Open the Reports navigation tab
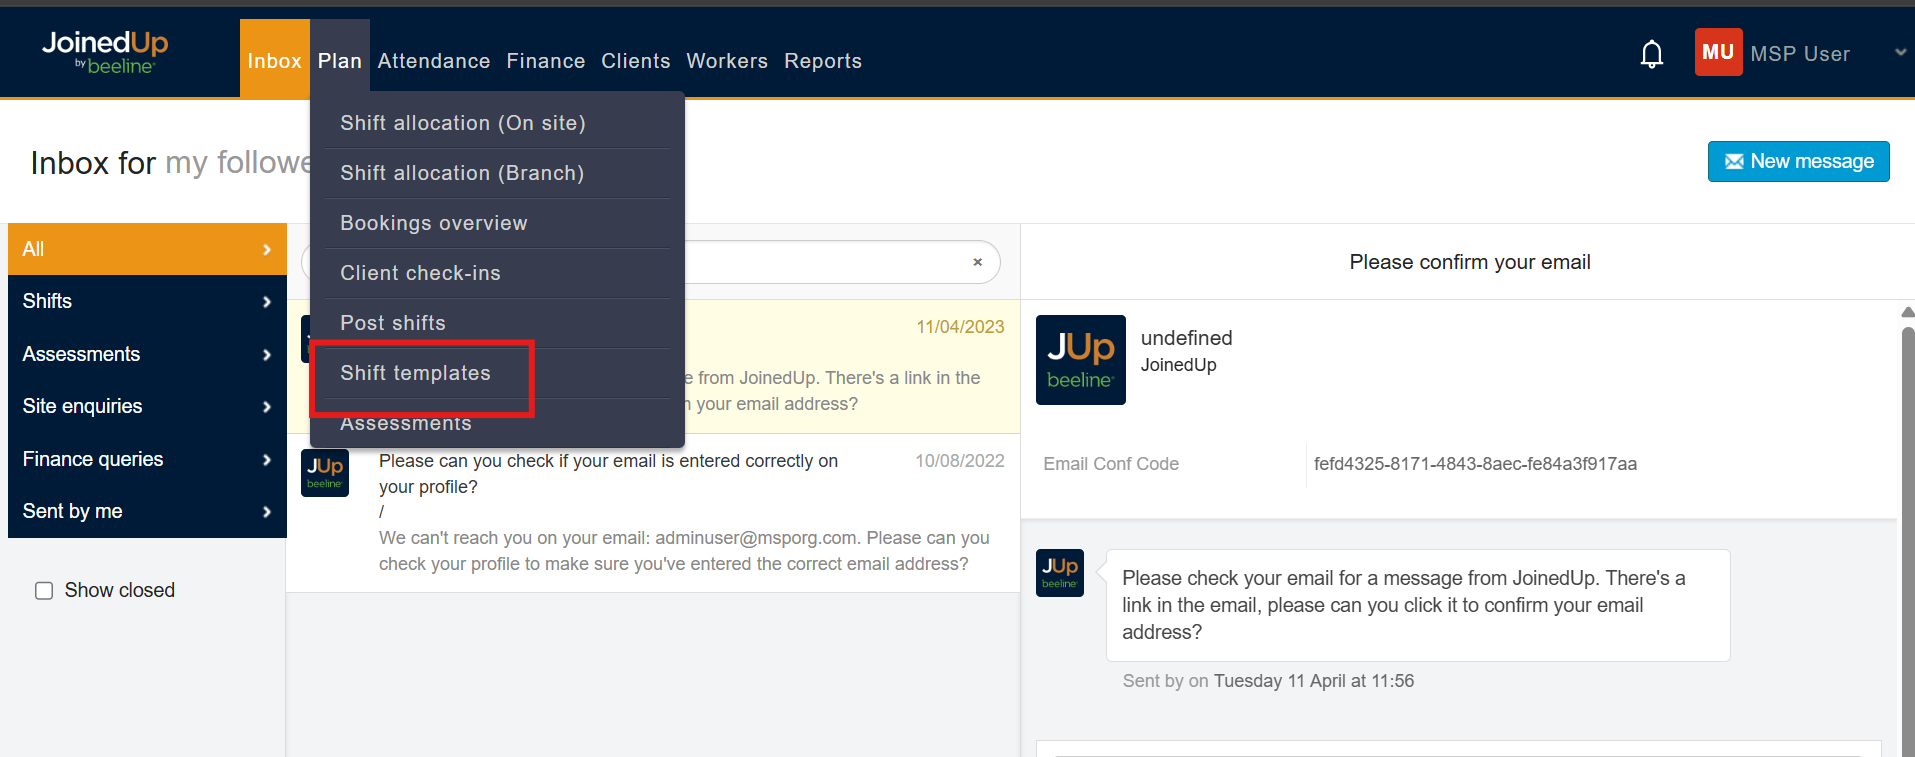The height and width of the screenshot is (757, 1915). pyautogui.click(x=822, y=61)
